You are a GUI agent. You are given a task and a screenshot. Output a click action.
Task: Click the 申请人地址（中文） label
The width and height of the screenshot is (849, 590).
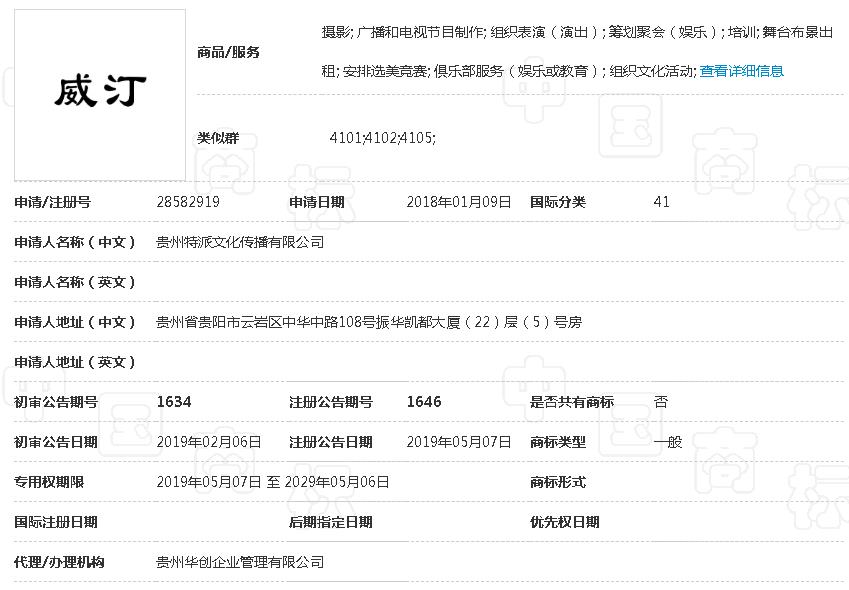coord(75,322)
